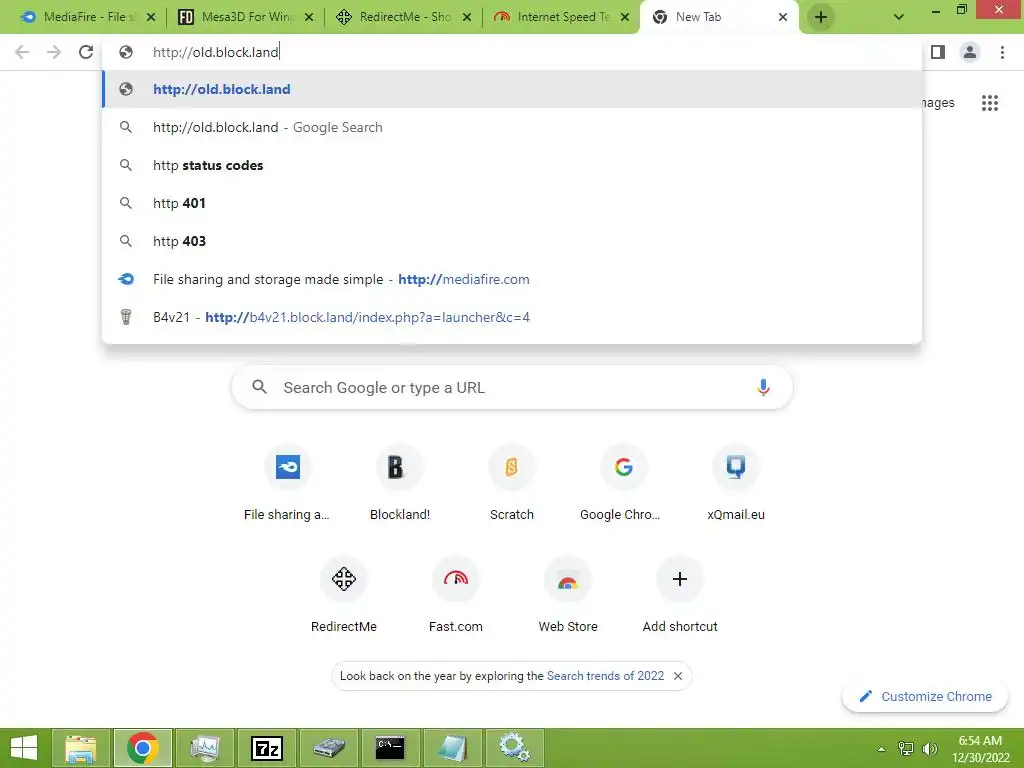Open the Fast.com shortcut
This screenshot has height=768, width=1024.
coord(455,594)
